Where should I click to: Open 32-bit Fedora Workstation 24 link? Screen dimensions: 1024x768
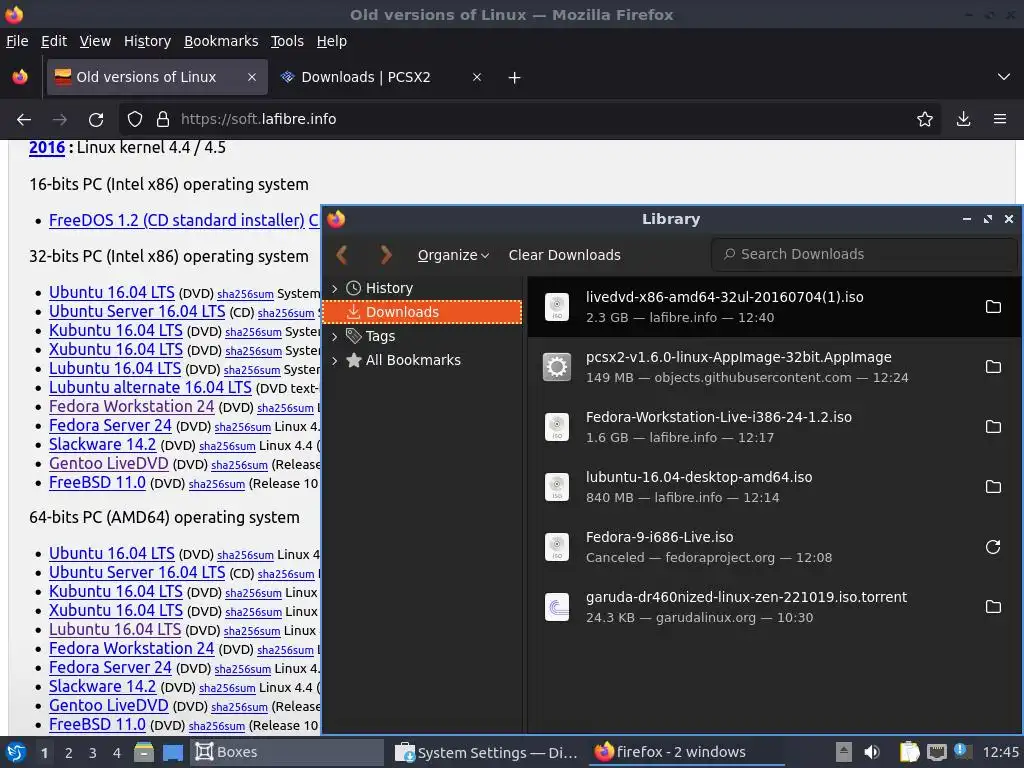point(131,406)
